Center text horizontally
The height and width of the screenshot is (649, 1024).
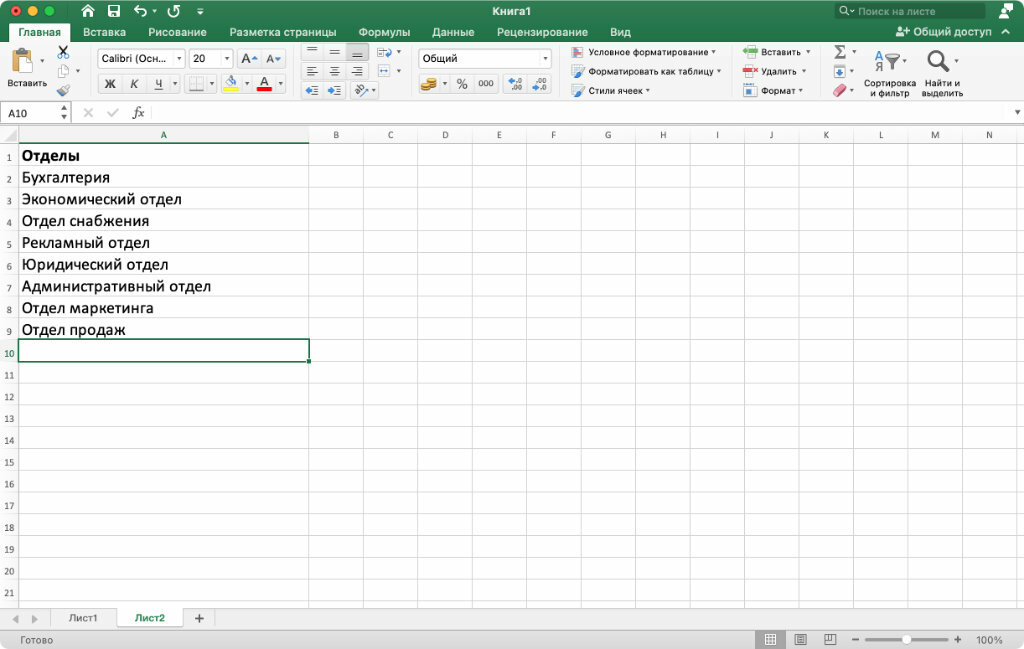[x=334, y=71]
